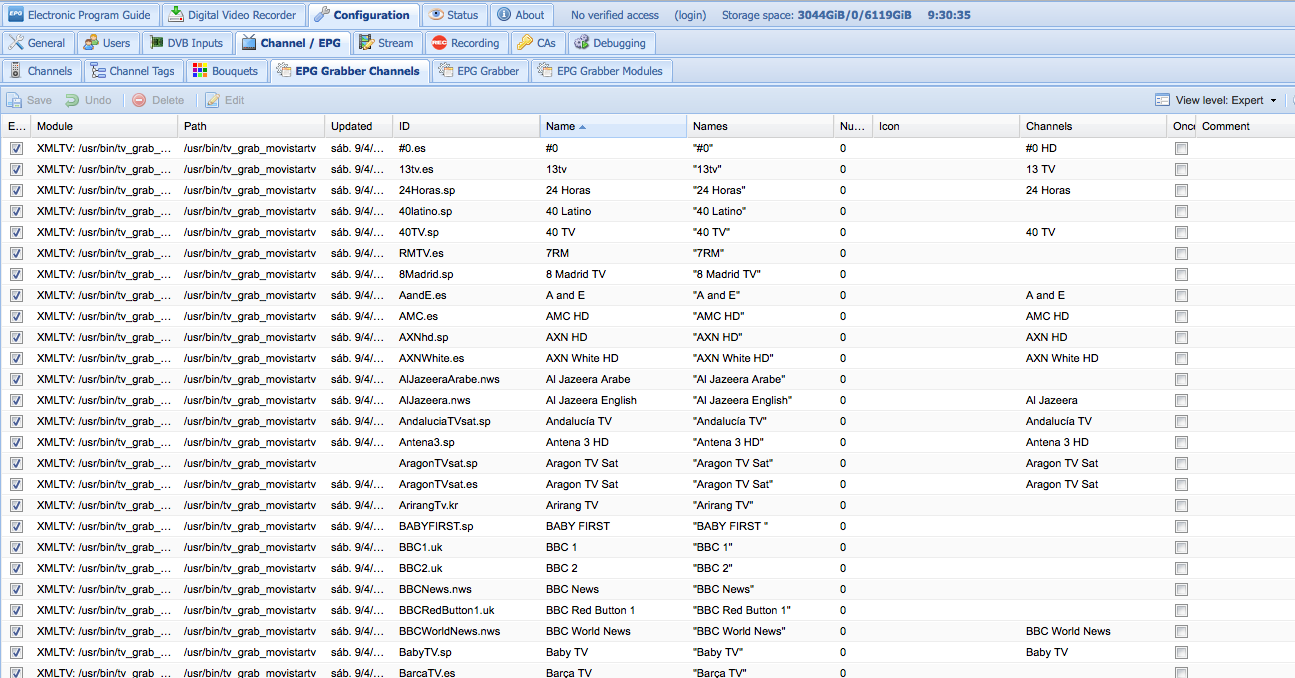Click the login link
1295x678 pixels.
click(x=690, y=15)
